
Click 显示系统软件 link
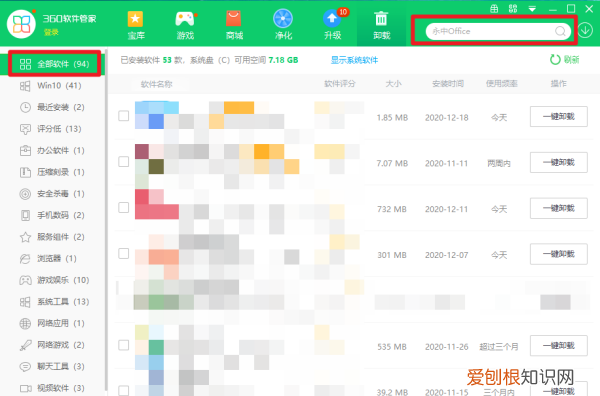354,60
